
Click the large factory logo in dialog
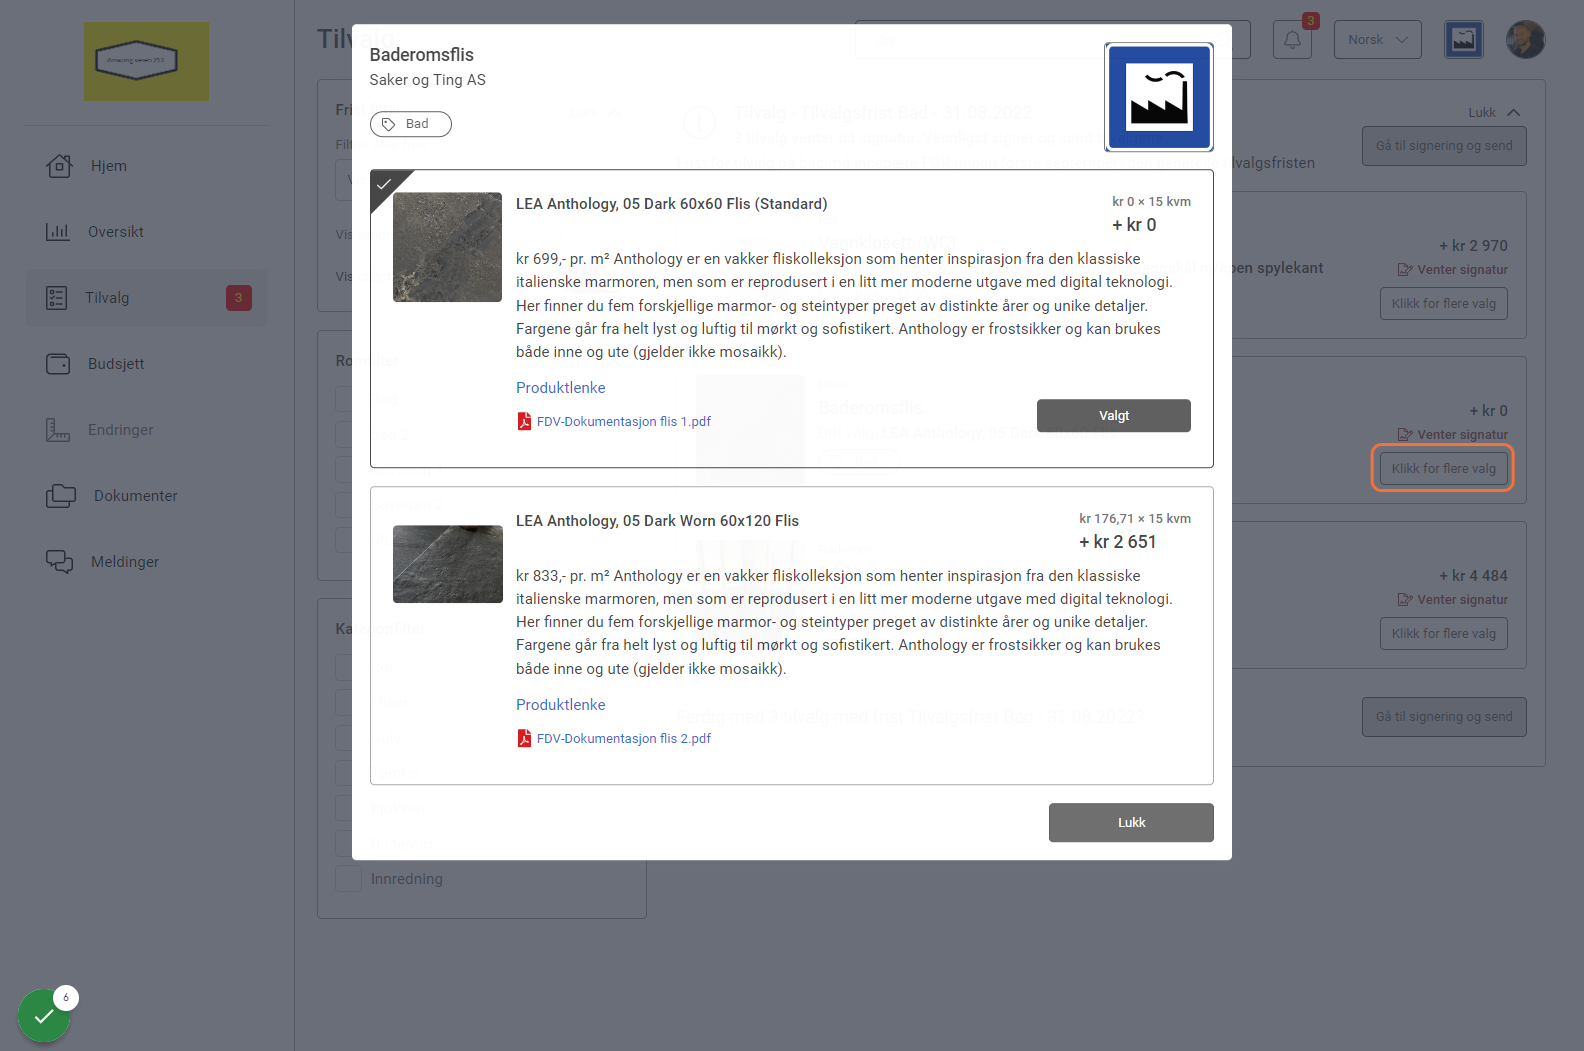[x=1159, y=97]
